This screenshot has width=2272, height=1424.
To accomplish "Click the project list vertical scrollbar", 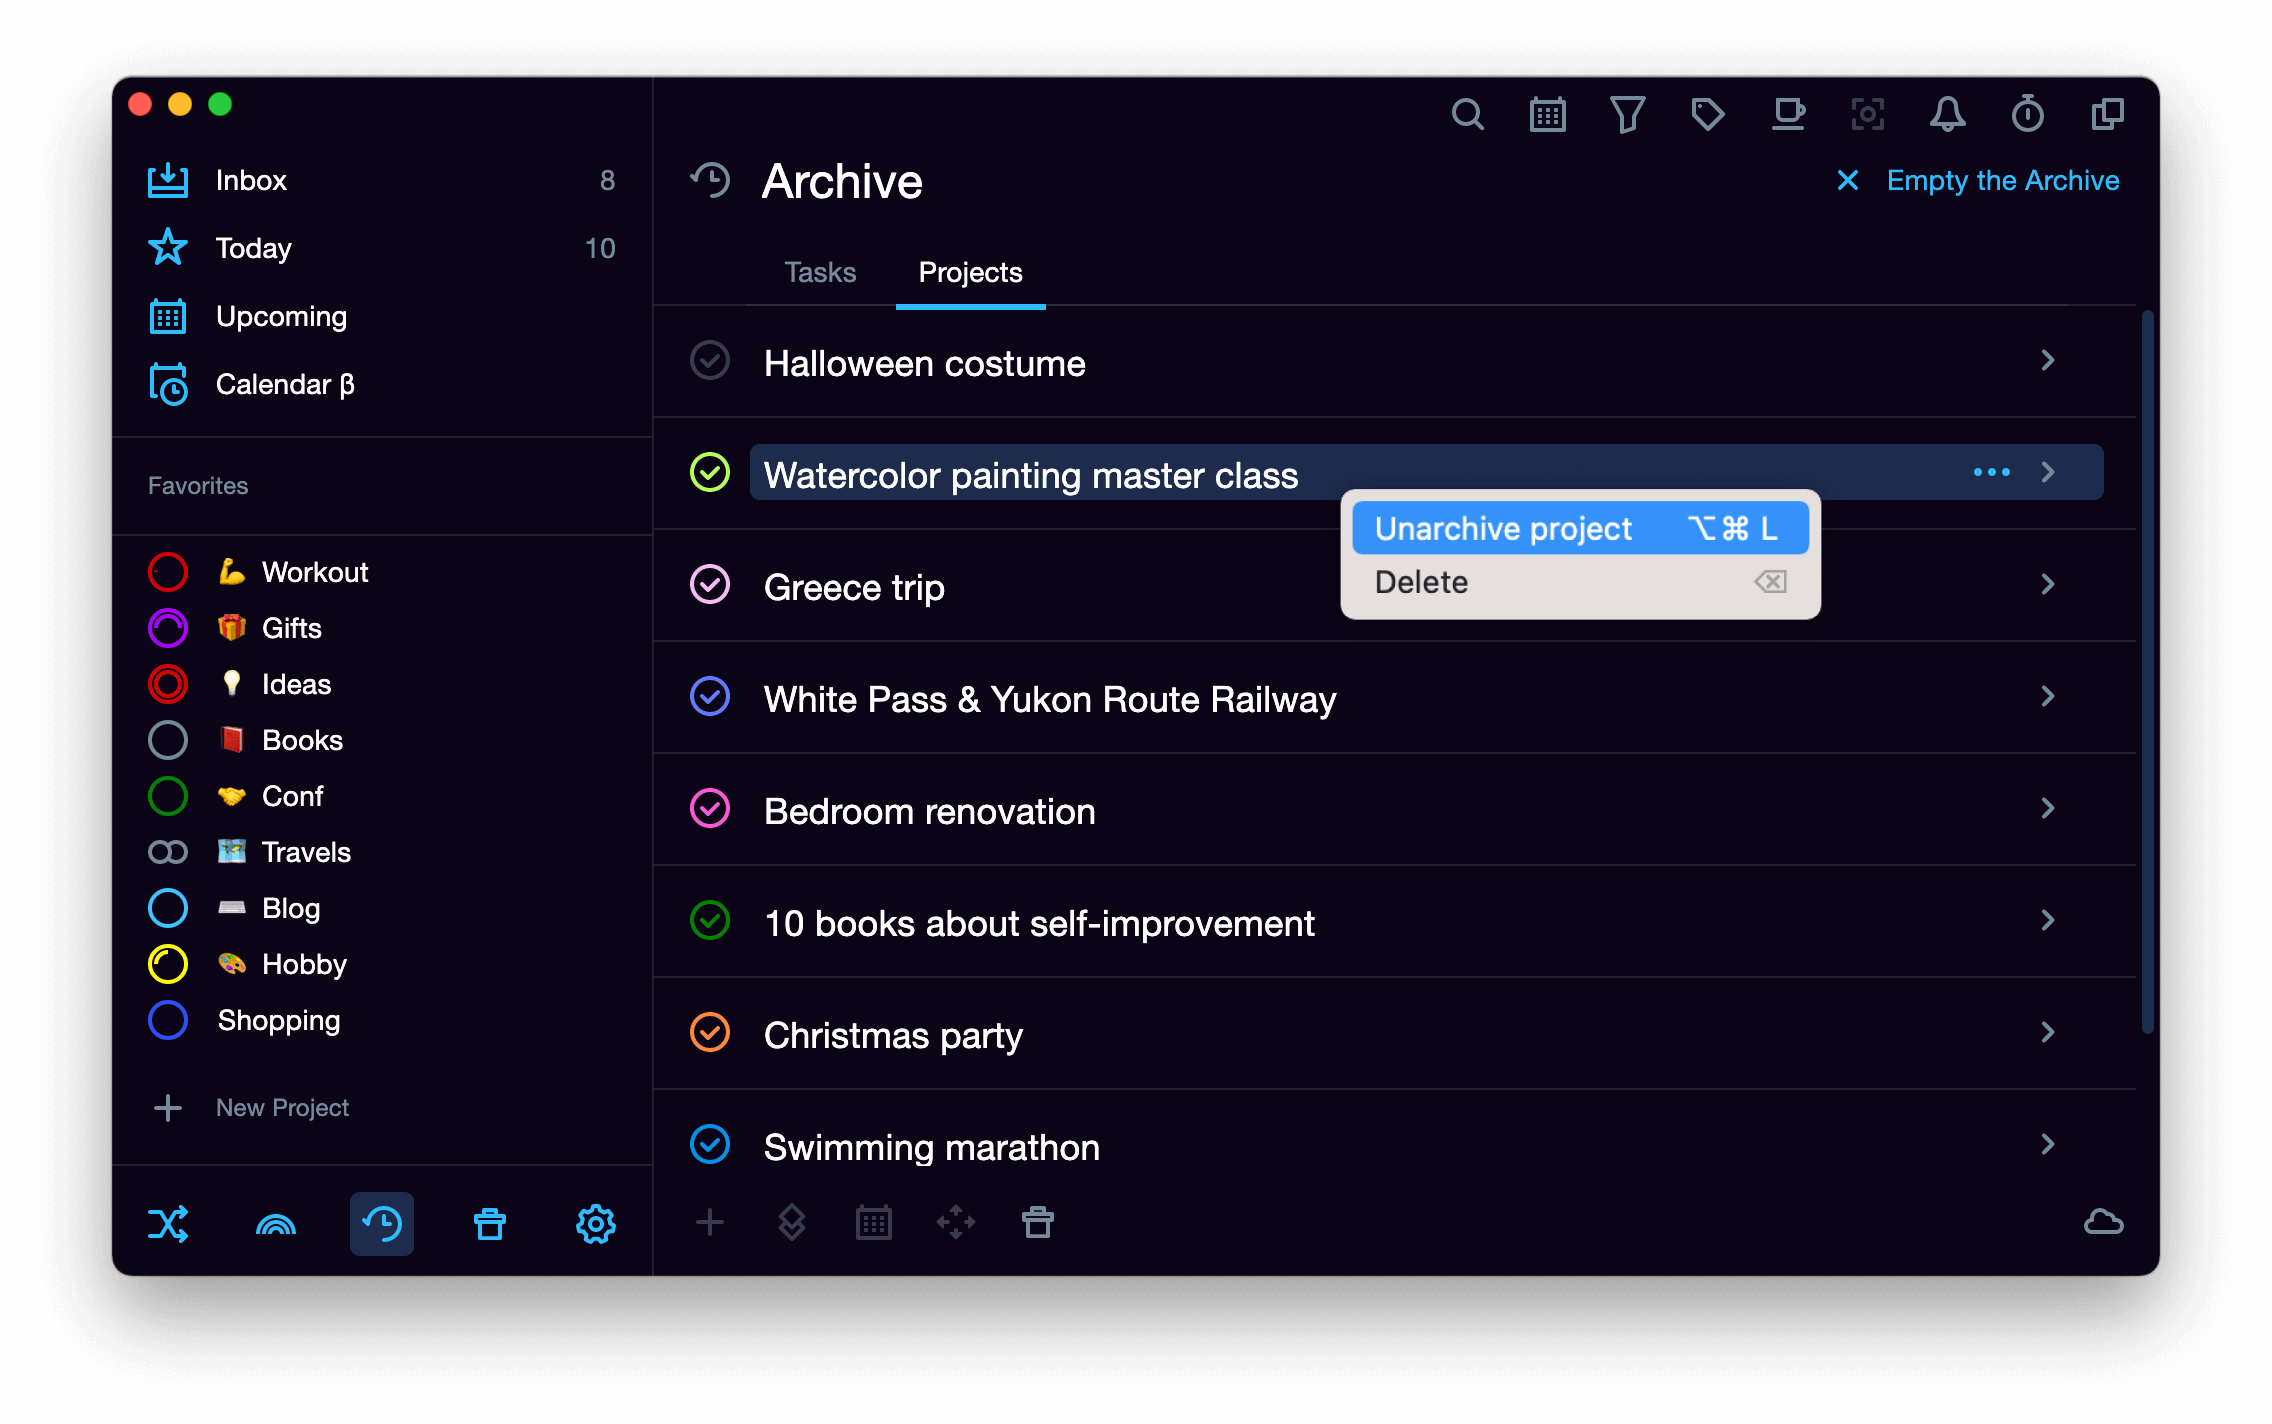I will pos(2147,672).
